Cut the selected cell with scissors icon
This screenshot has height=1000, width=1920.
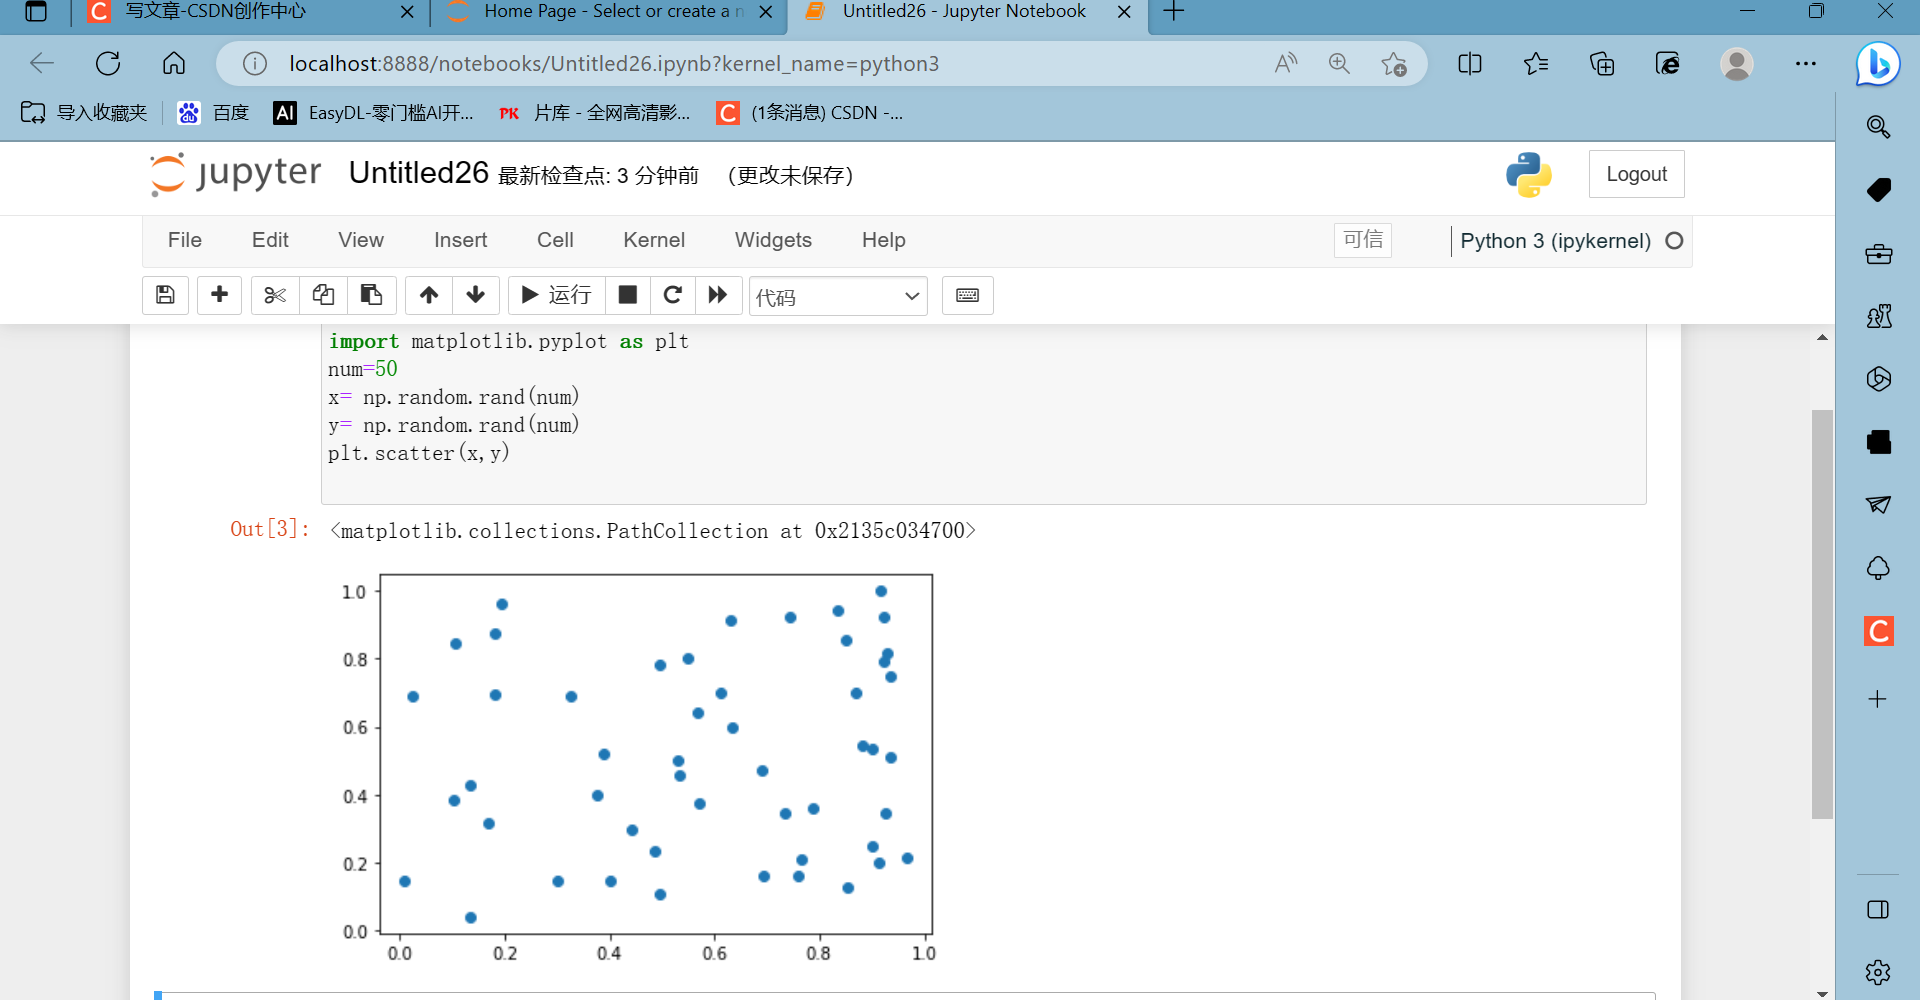(x=274, y=295)
